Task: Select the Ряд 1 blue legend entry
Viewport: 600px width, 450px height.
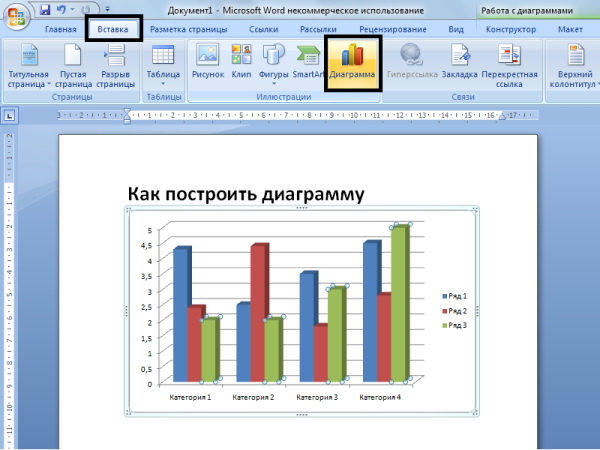Action: (x=458, y=297)
